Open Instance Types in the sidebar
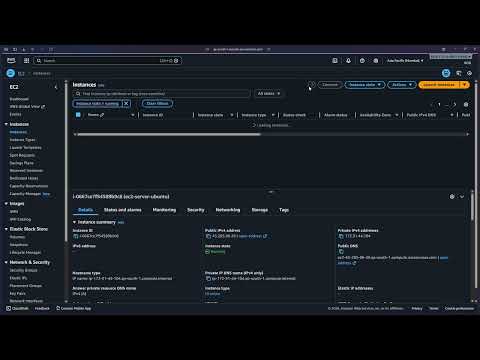Image resolution: width=480 pixels, height=360 pixels. (x=22, y=140)
